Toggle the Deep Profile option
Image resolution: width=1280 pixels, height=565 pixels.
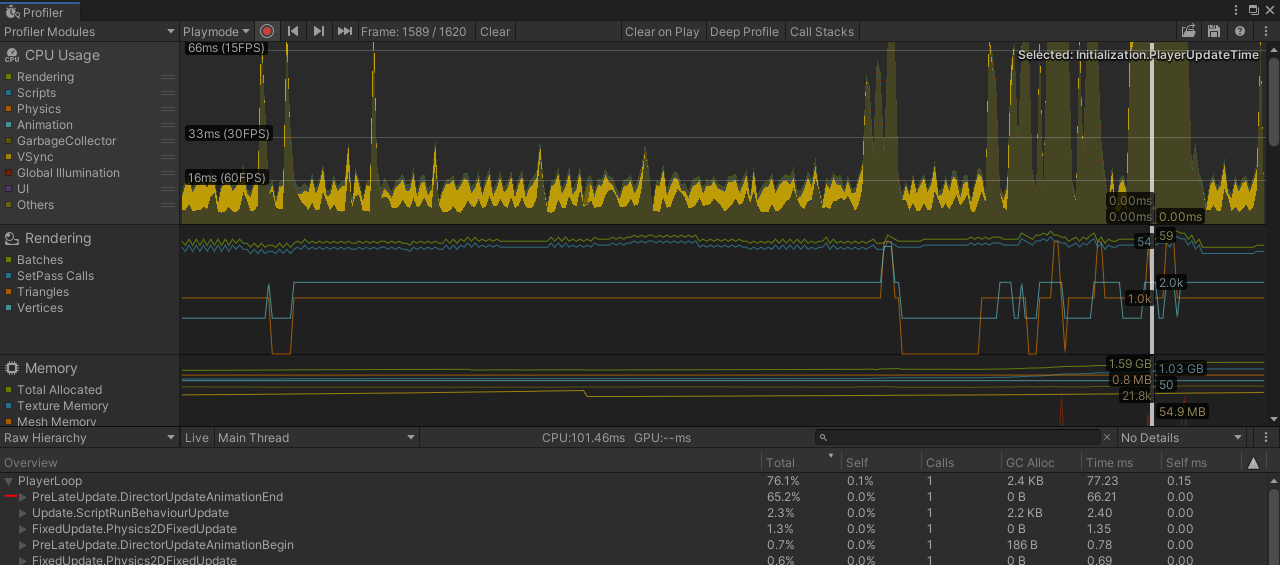point(744,32)
